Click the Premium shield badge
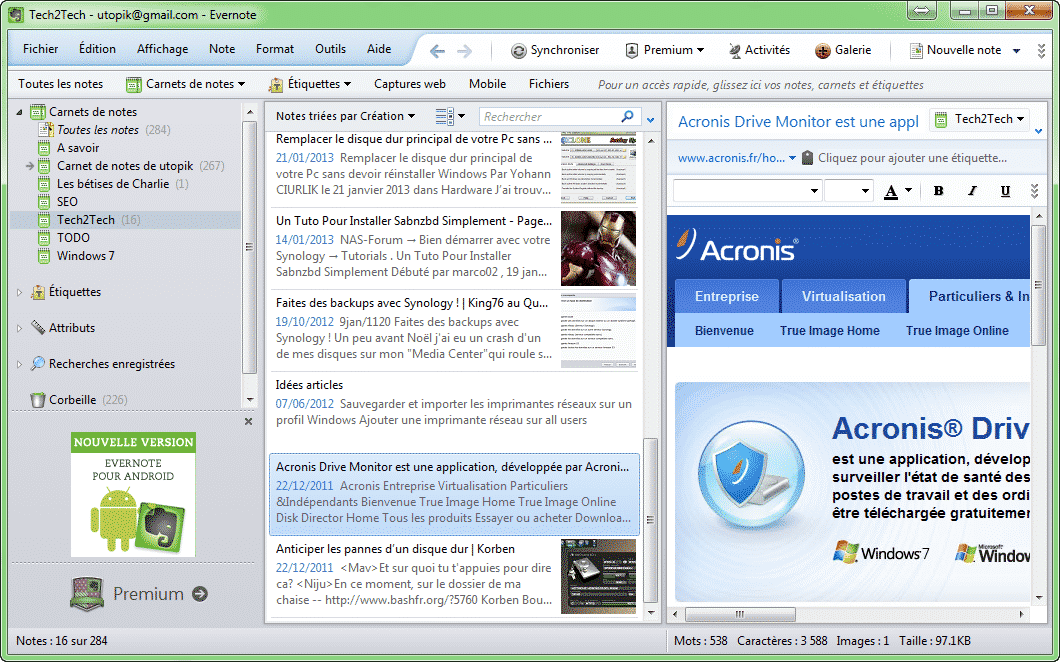Viewport: 1060px width, 662px height. point(87,594)
